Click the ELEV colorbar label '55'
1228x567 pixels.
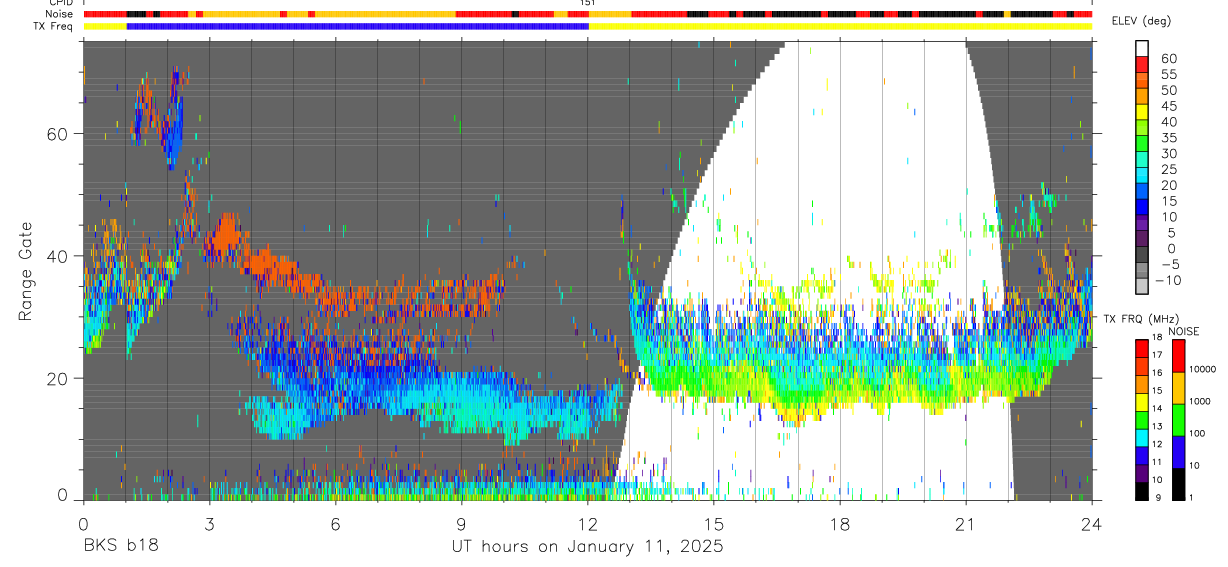pyautogui.click(x=1169, y=74)
